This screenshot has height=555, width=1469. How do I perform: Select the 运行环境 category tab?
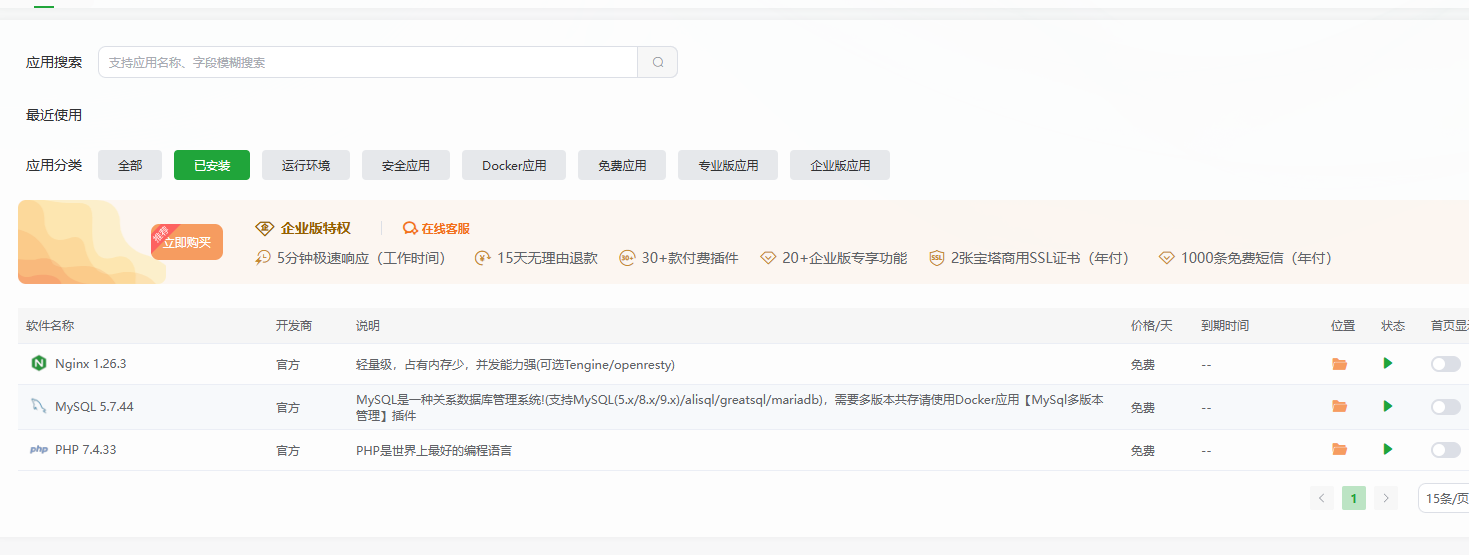point(306,165)
